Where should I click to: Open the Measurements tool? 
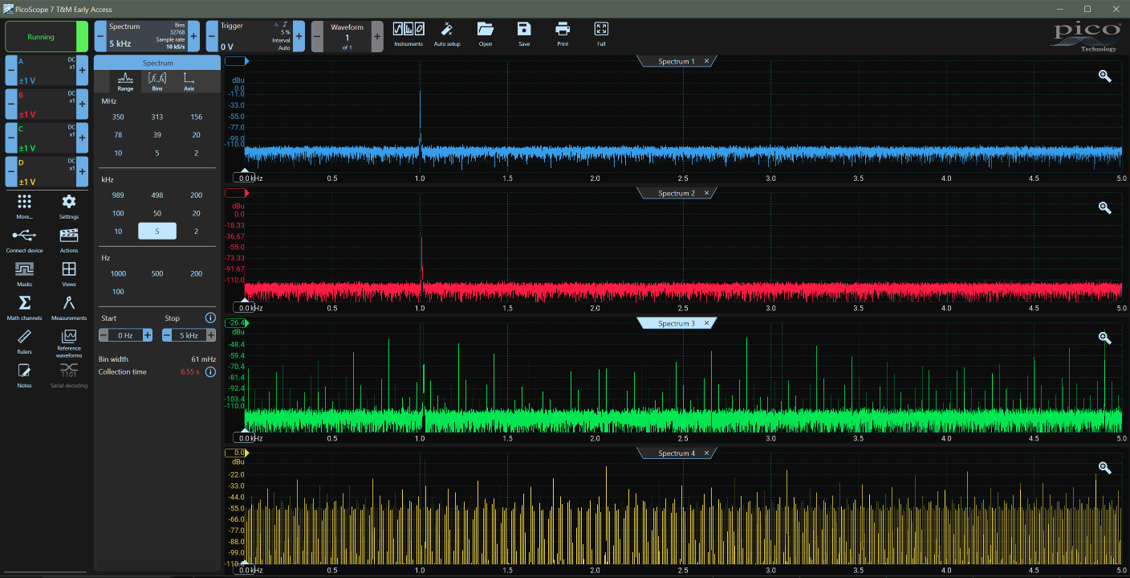click(68, 307)
